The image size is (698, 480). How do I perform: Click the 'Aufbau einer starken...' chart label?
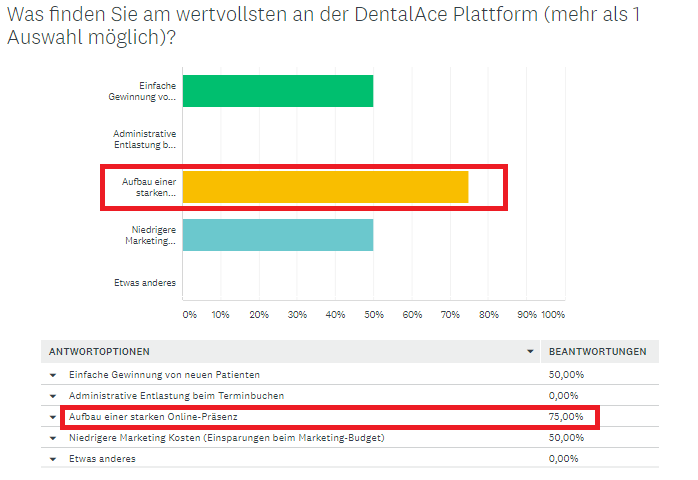[x=149, y=187]
